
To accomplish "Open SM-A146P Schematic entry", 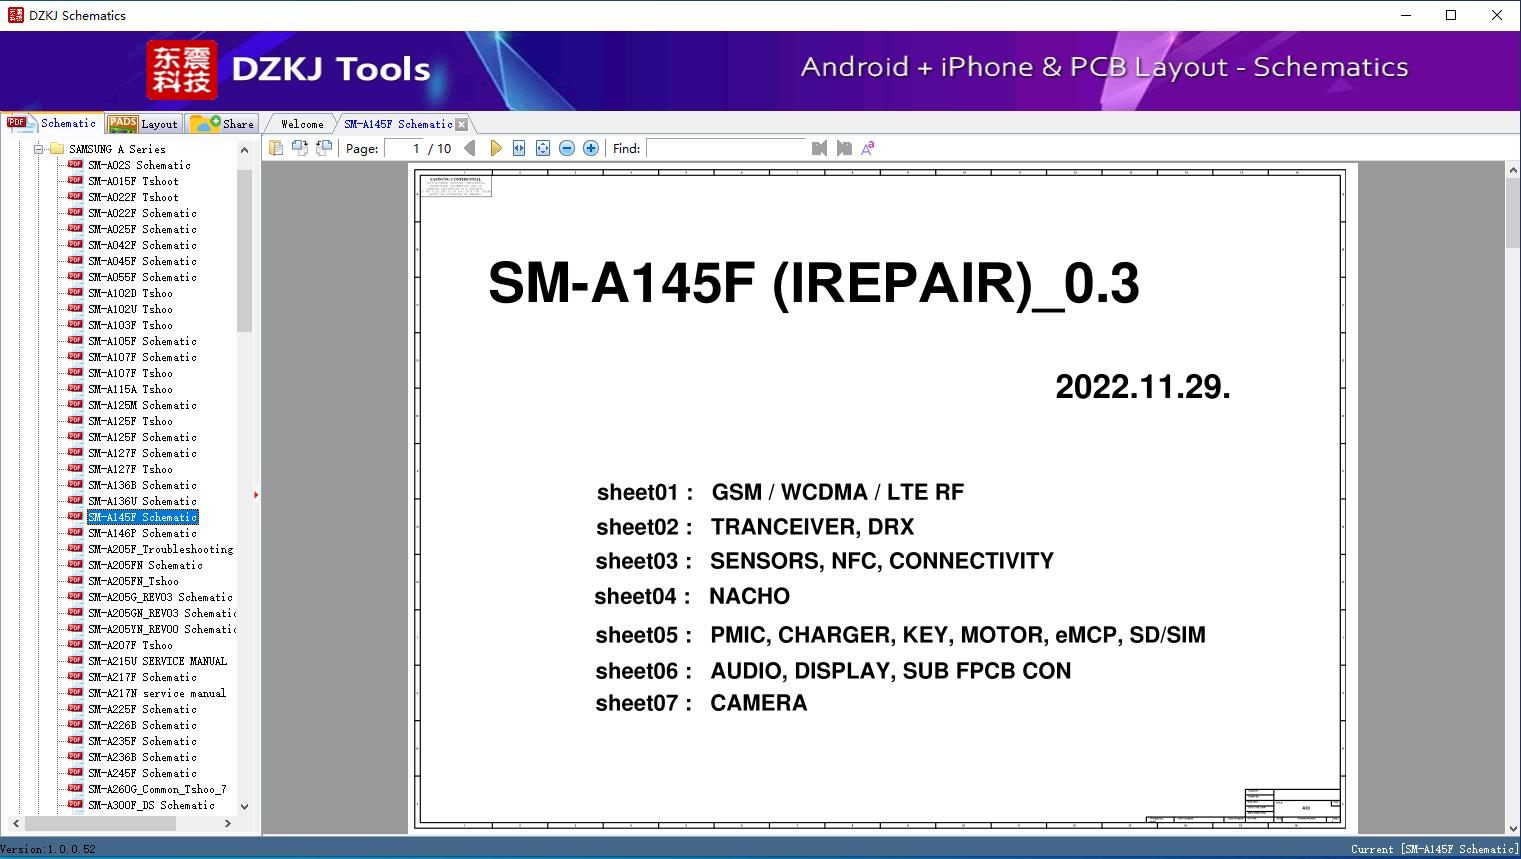I will pyautogui.click(x=142, y=533).
